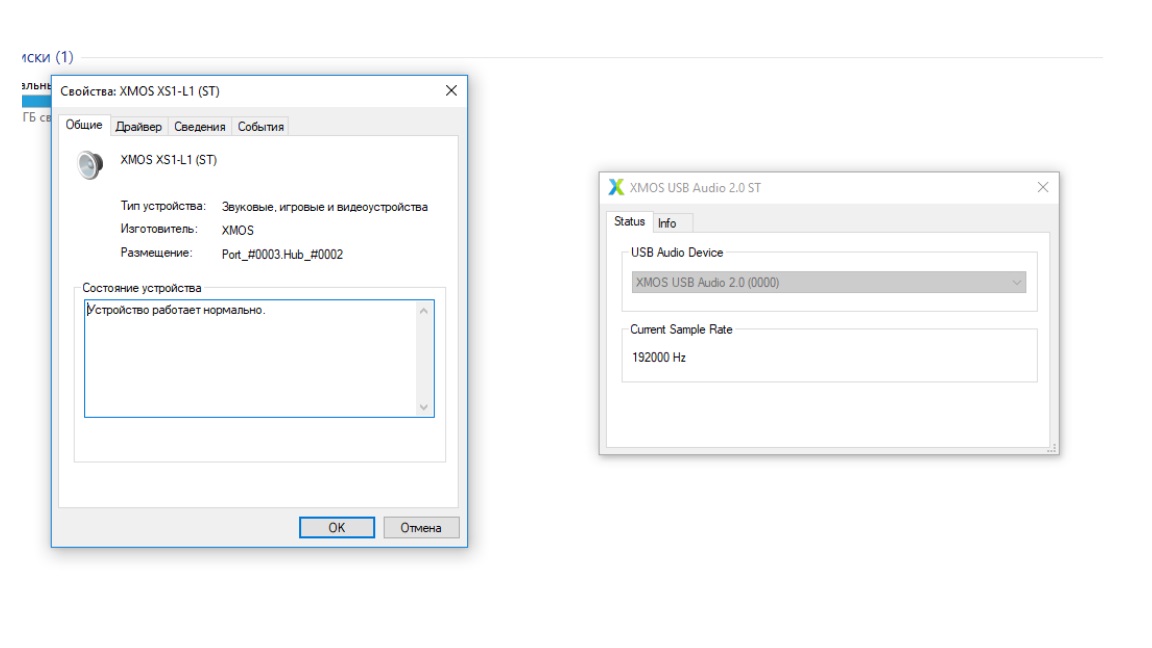Confirm with the OK button
The image size is (1152, 648).
click(x=336, y=528)
